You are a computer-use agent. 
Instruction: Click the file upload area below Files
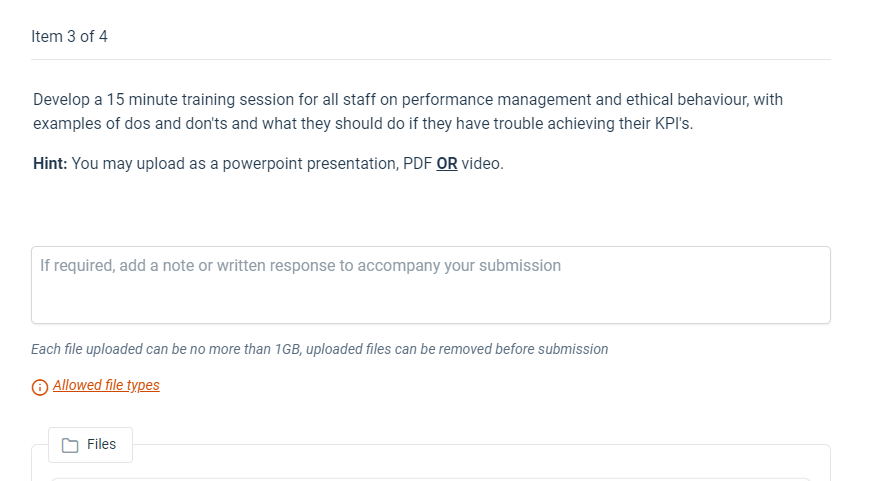pos(430,470)
